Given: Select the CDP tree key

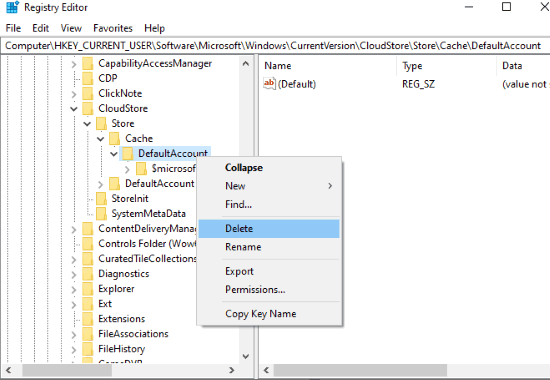Looking at the screenshot, I should pyautogui.click(x=108, y=79).
